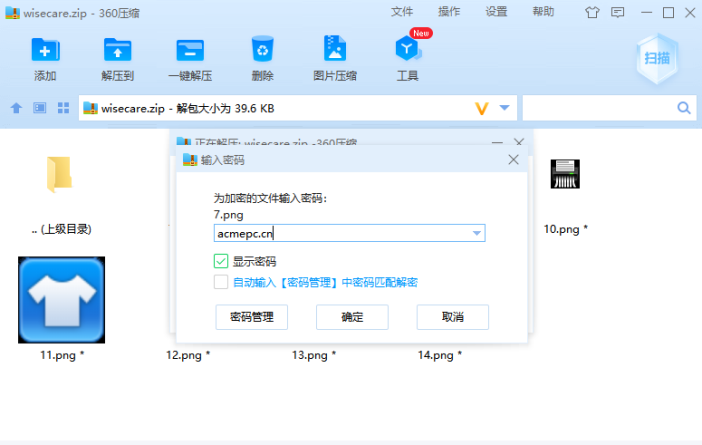Click the search magnifier icon
This screenshot has width=702, height=445.
[x=684, y=108]
